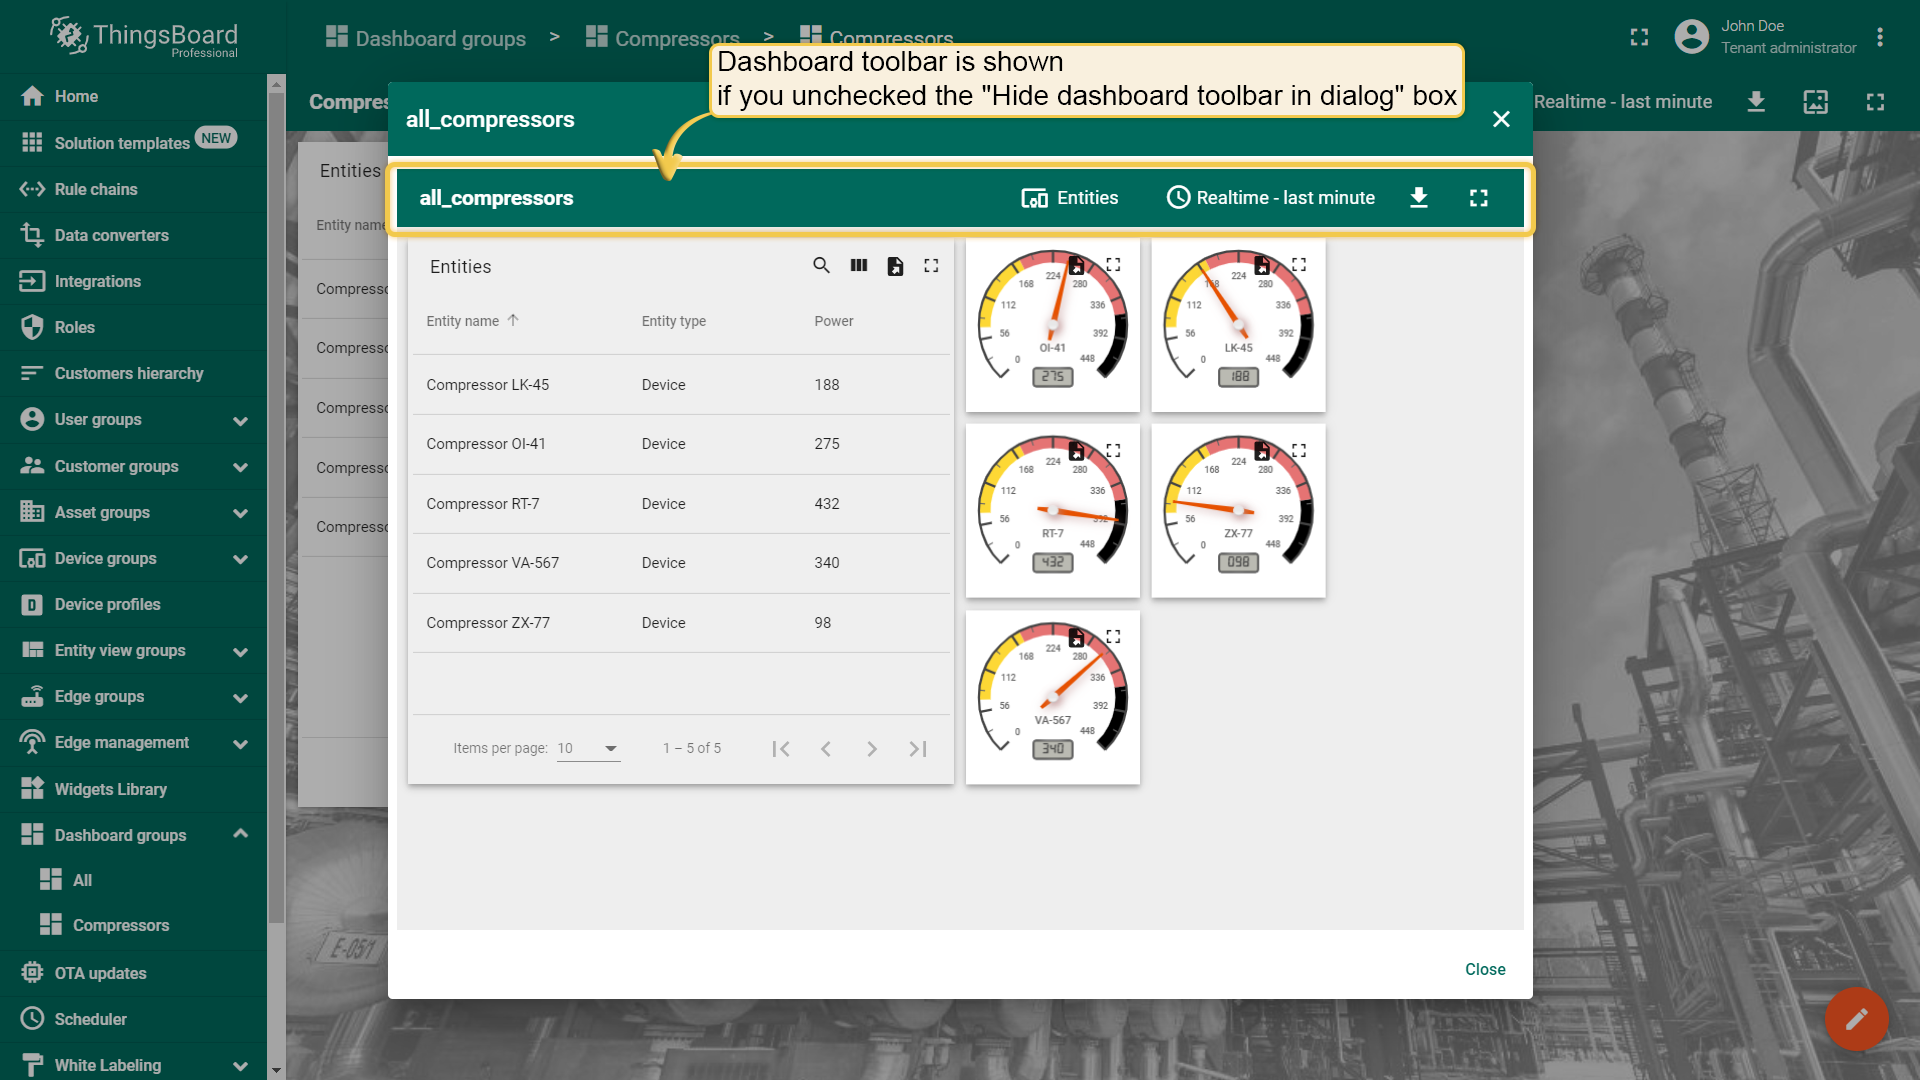This screenshot has width=1920, height=1080.
Task: Open Rule chains from the sidebar
Action: (96, 189)
